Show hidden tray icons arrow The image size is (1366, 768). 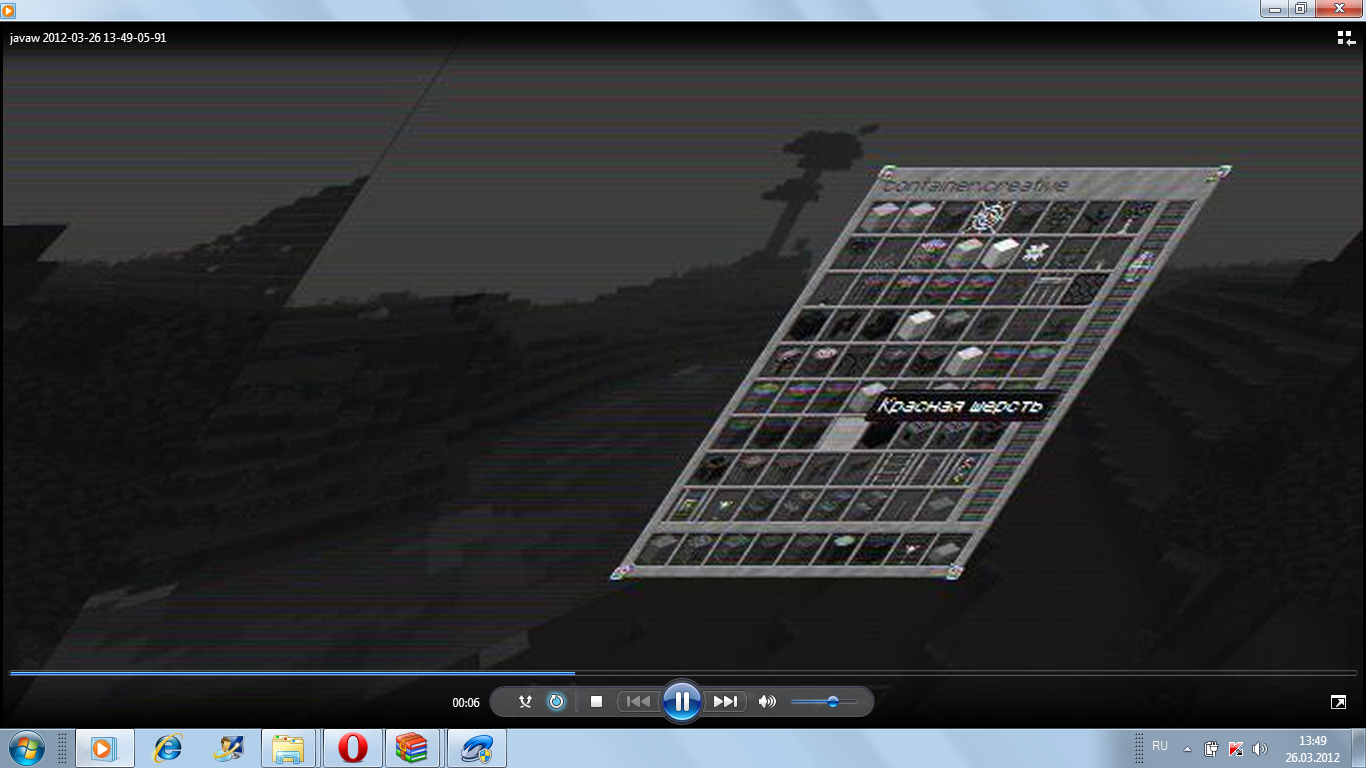[1187, 748]
